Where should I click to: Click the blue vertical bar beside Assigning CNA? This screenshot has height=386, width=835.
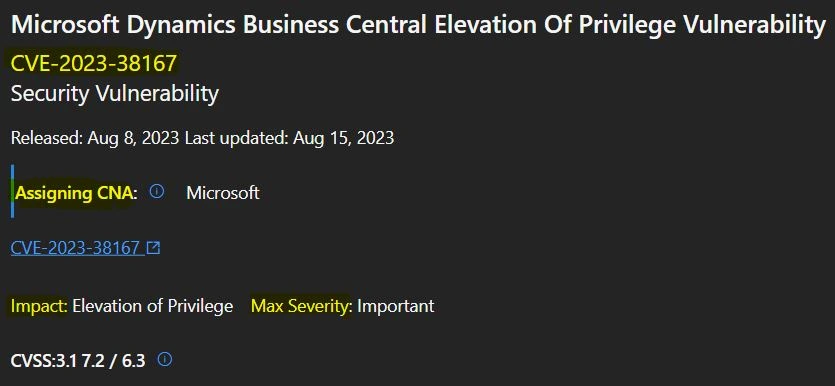pyautogui.click(x=12, y=191)
